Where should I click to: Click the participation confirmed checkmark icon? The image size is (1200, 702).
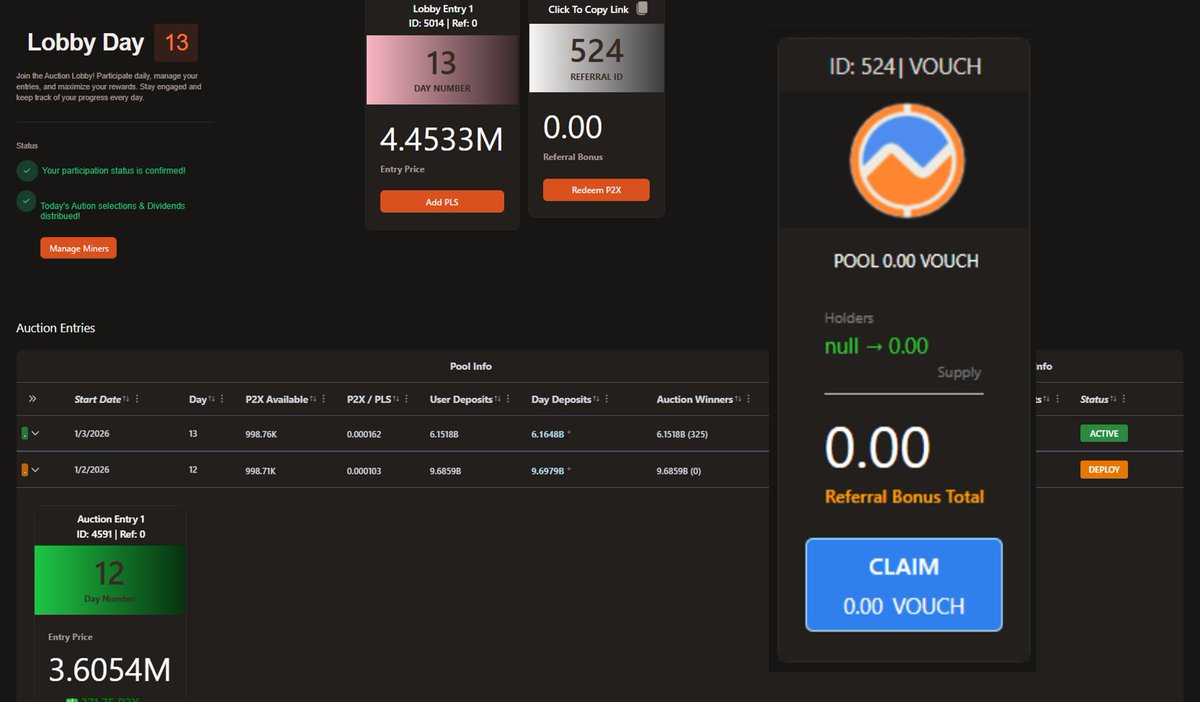pos(28,171)
